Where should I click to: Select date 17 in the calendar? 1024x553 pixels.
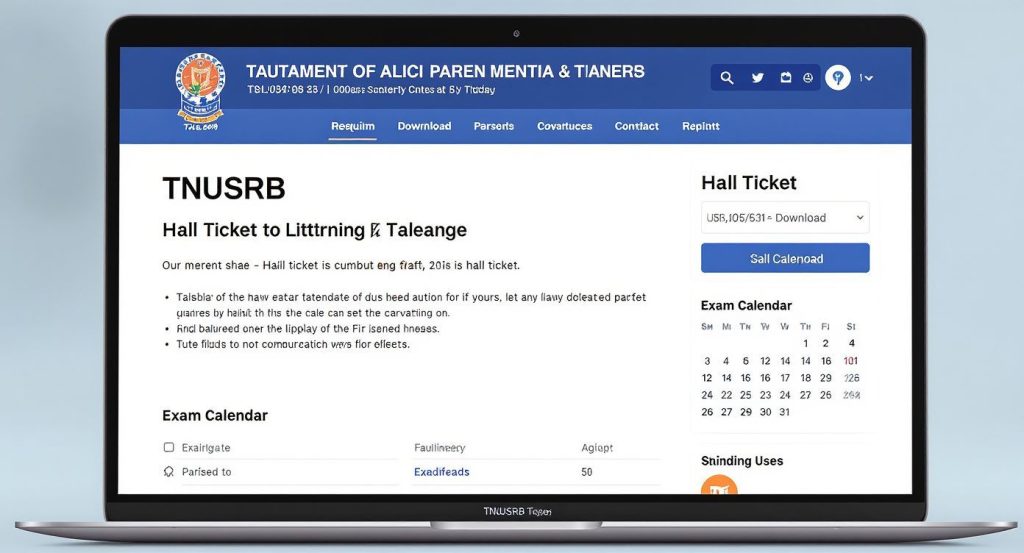(x=785, y=378)
